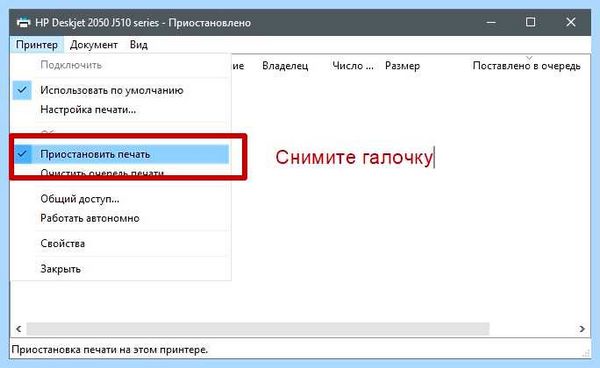Maximize the HP Deskjet window
The image size is (600, 368).
530,22
